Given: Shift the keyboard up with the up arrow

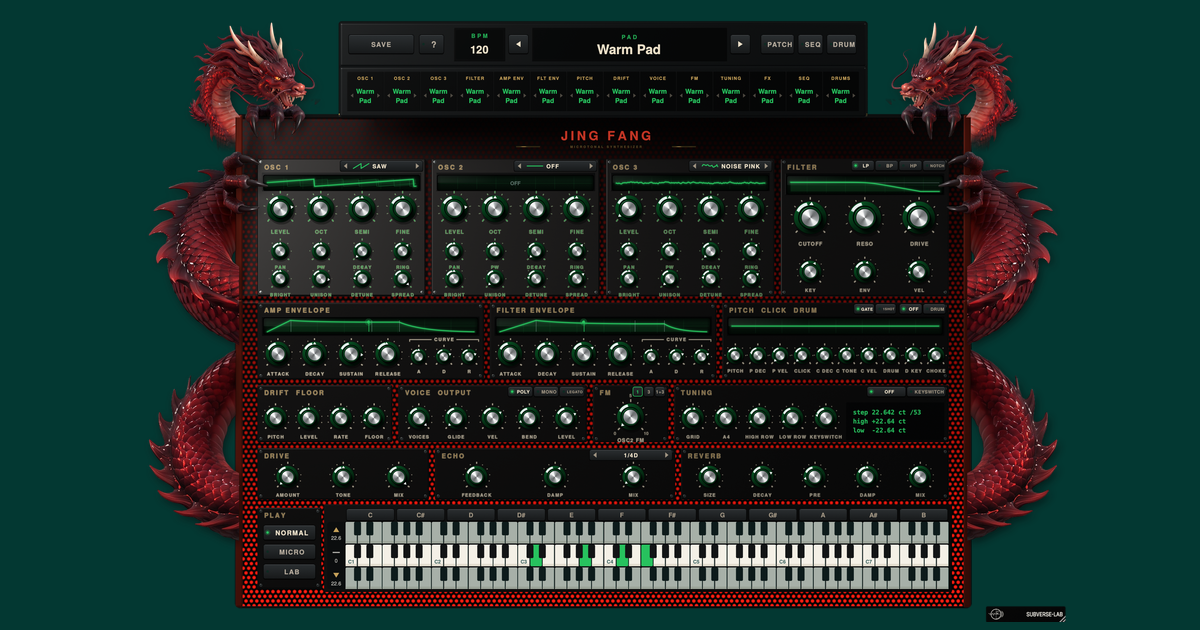Looking at the screenshot, I should [336, 529].
